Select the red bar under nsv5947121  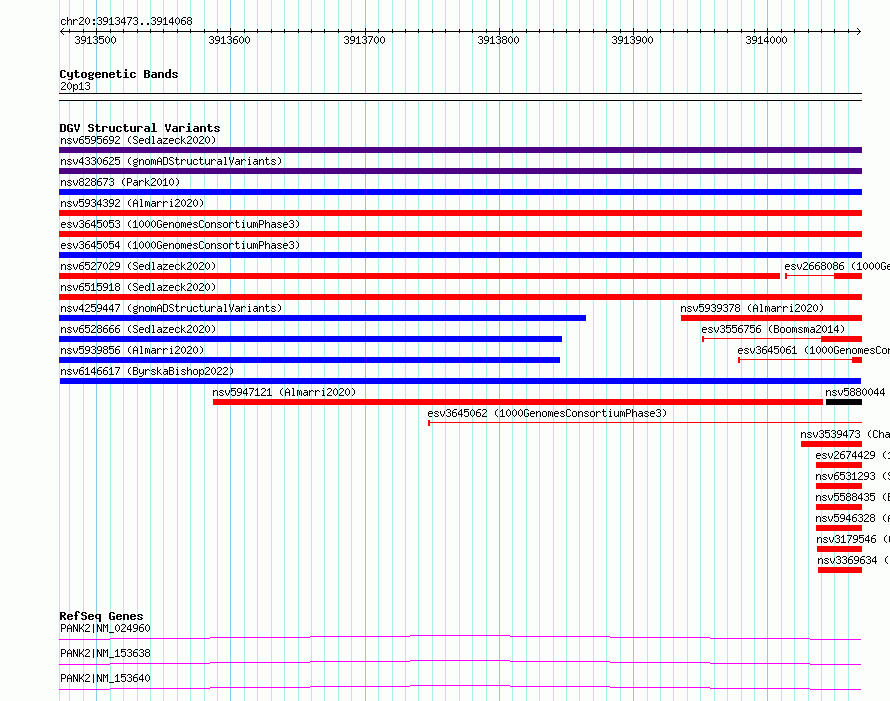(x=518, y=402)
